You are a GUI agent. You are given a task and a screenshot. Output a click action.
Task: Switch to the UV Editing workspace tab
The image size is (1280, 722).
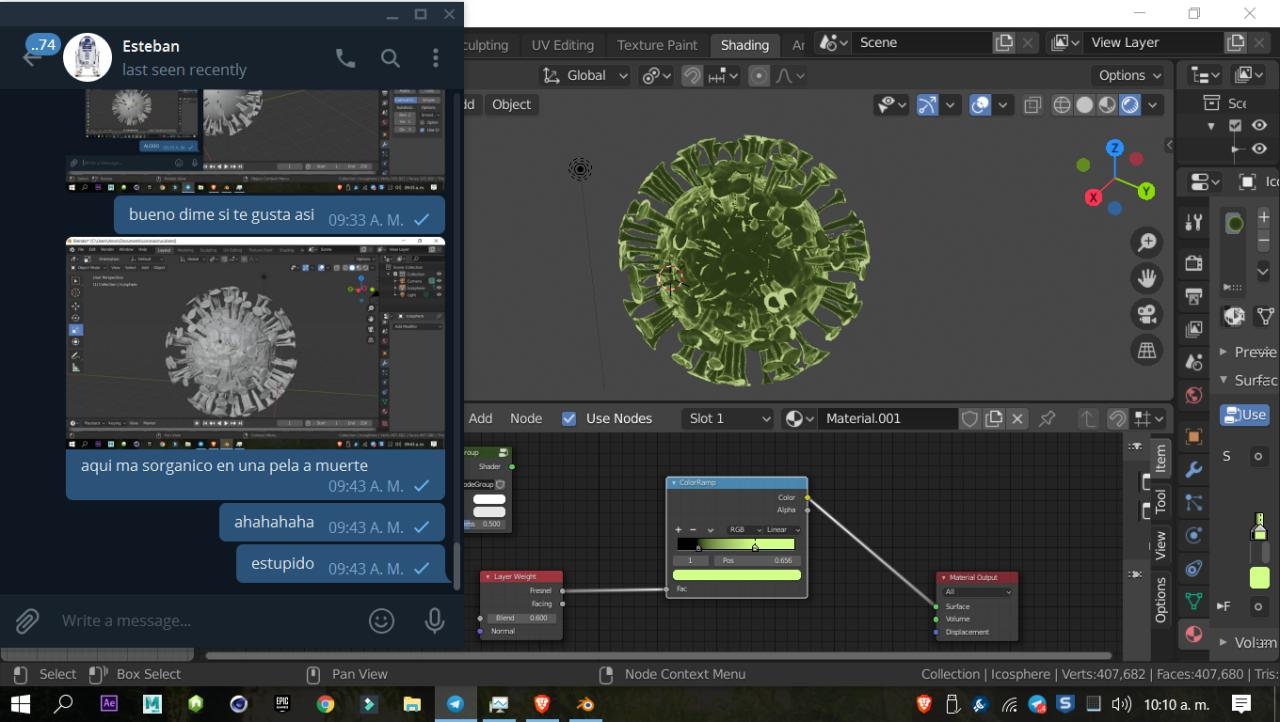562,45
